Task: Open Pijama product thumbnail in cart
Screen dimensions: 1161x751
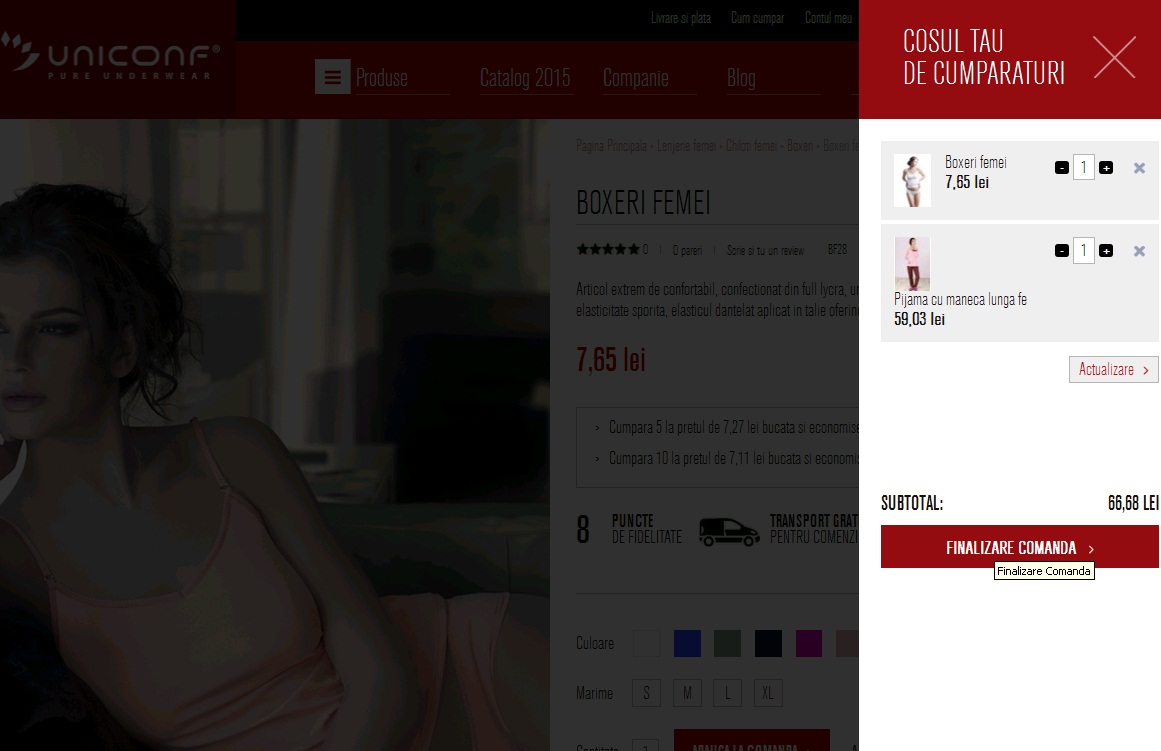Action: tap(912, 264)
